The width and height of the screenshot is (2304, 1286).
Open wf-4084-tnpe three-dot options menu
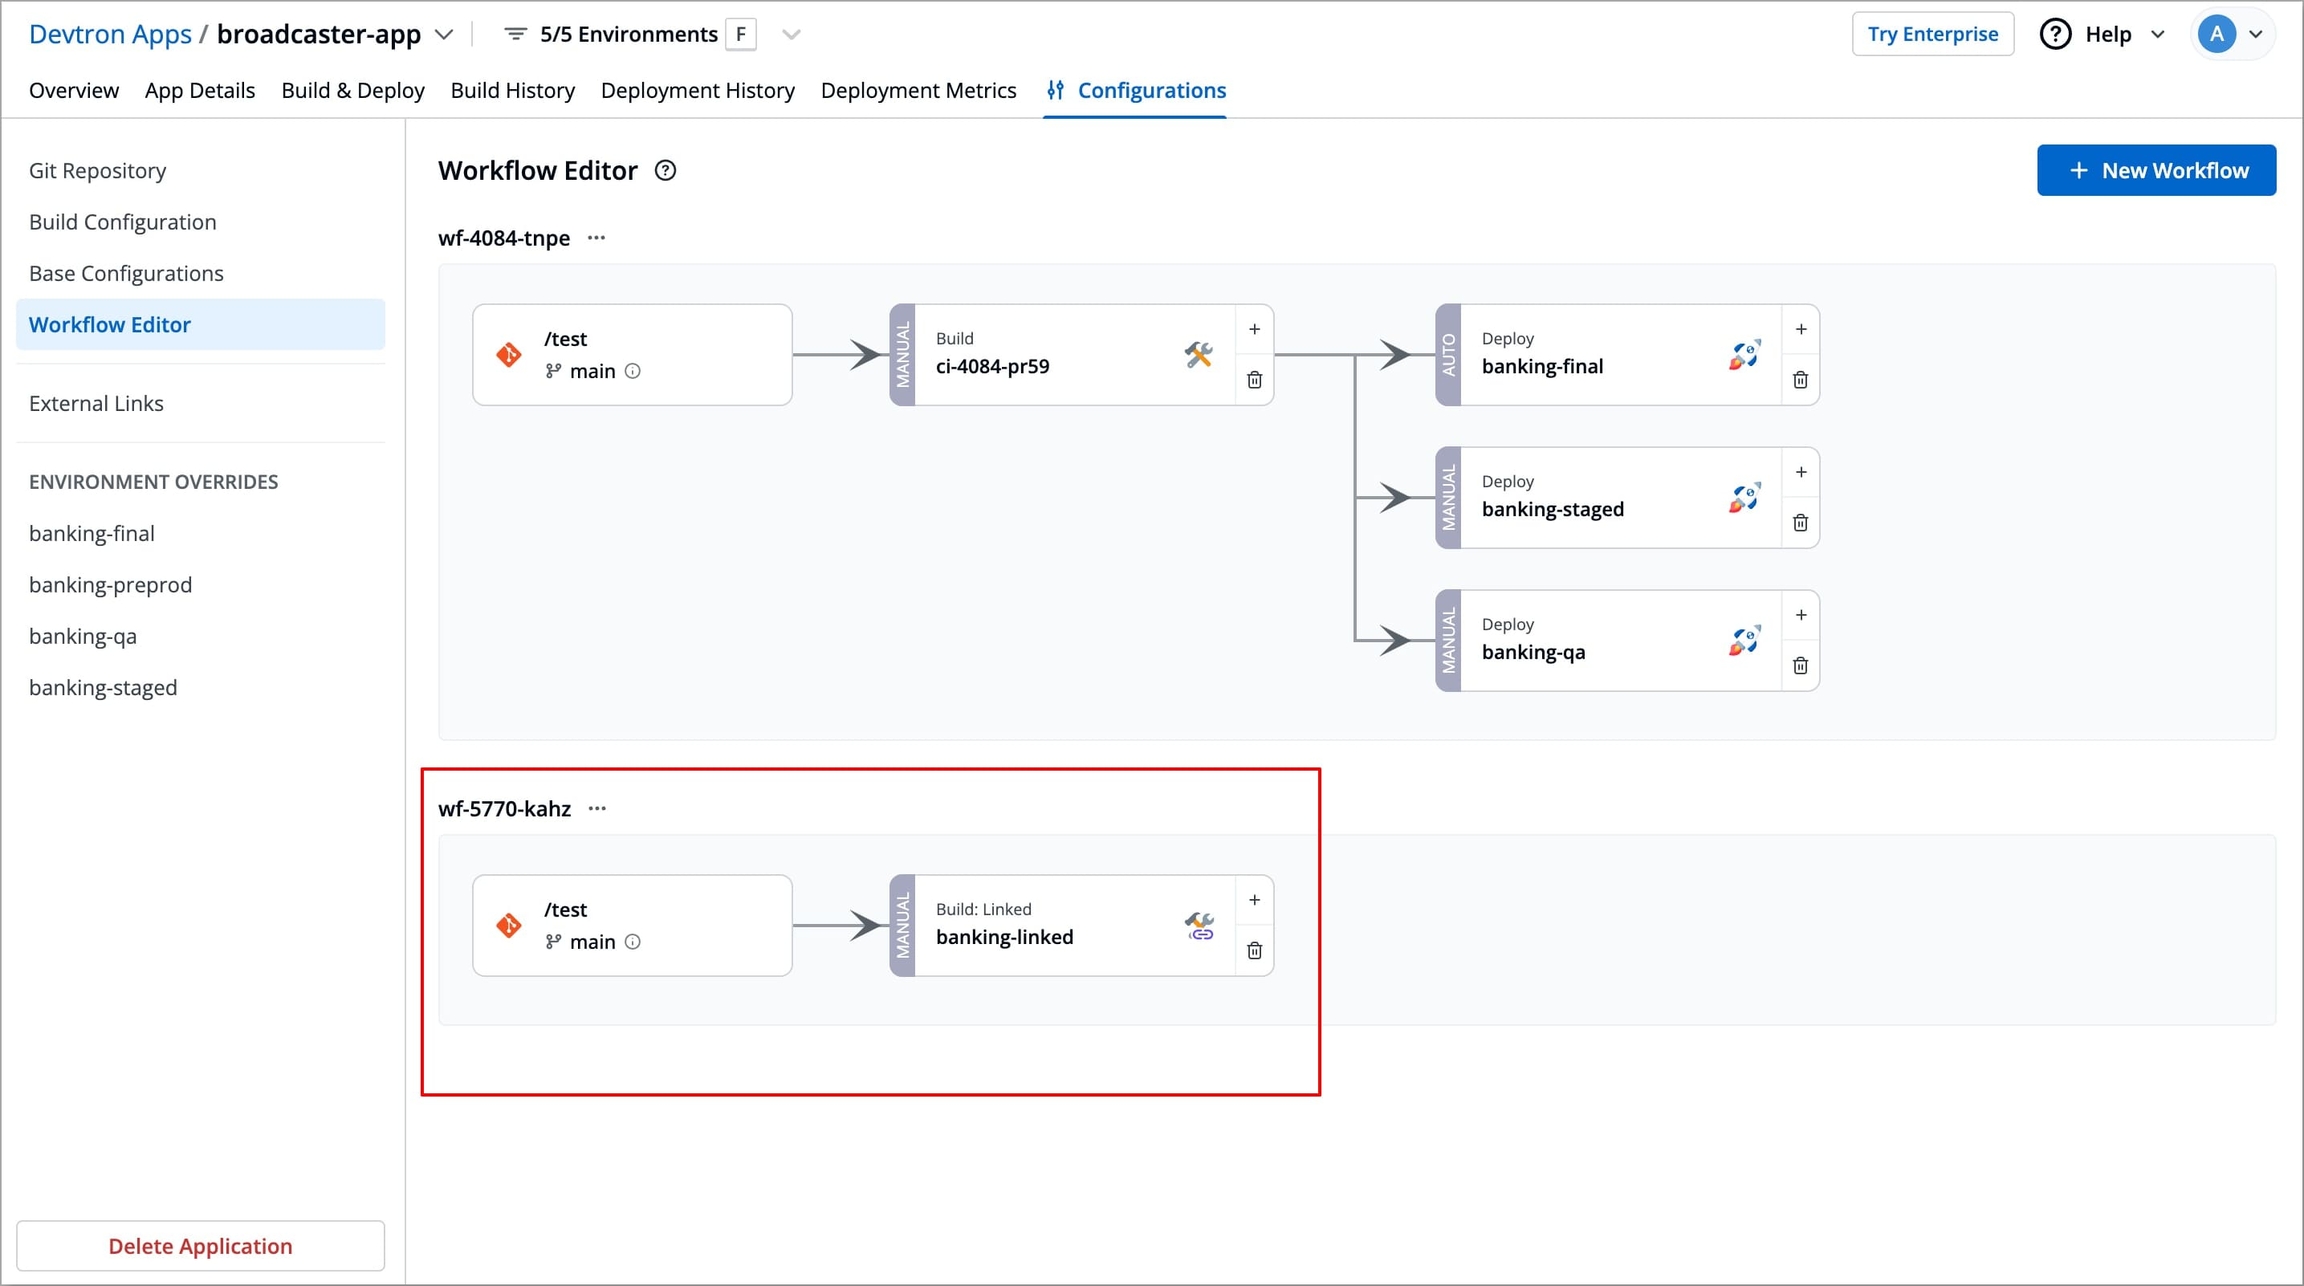point(597,238)
